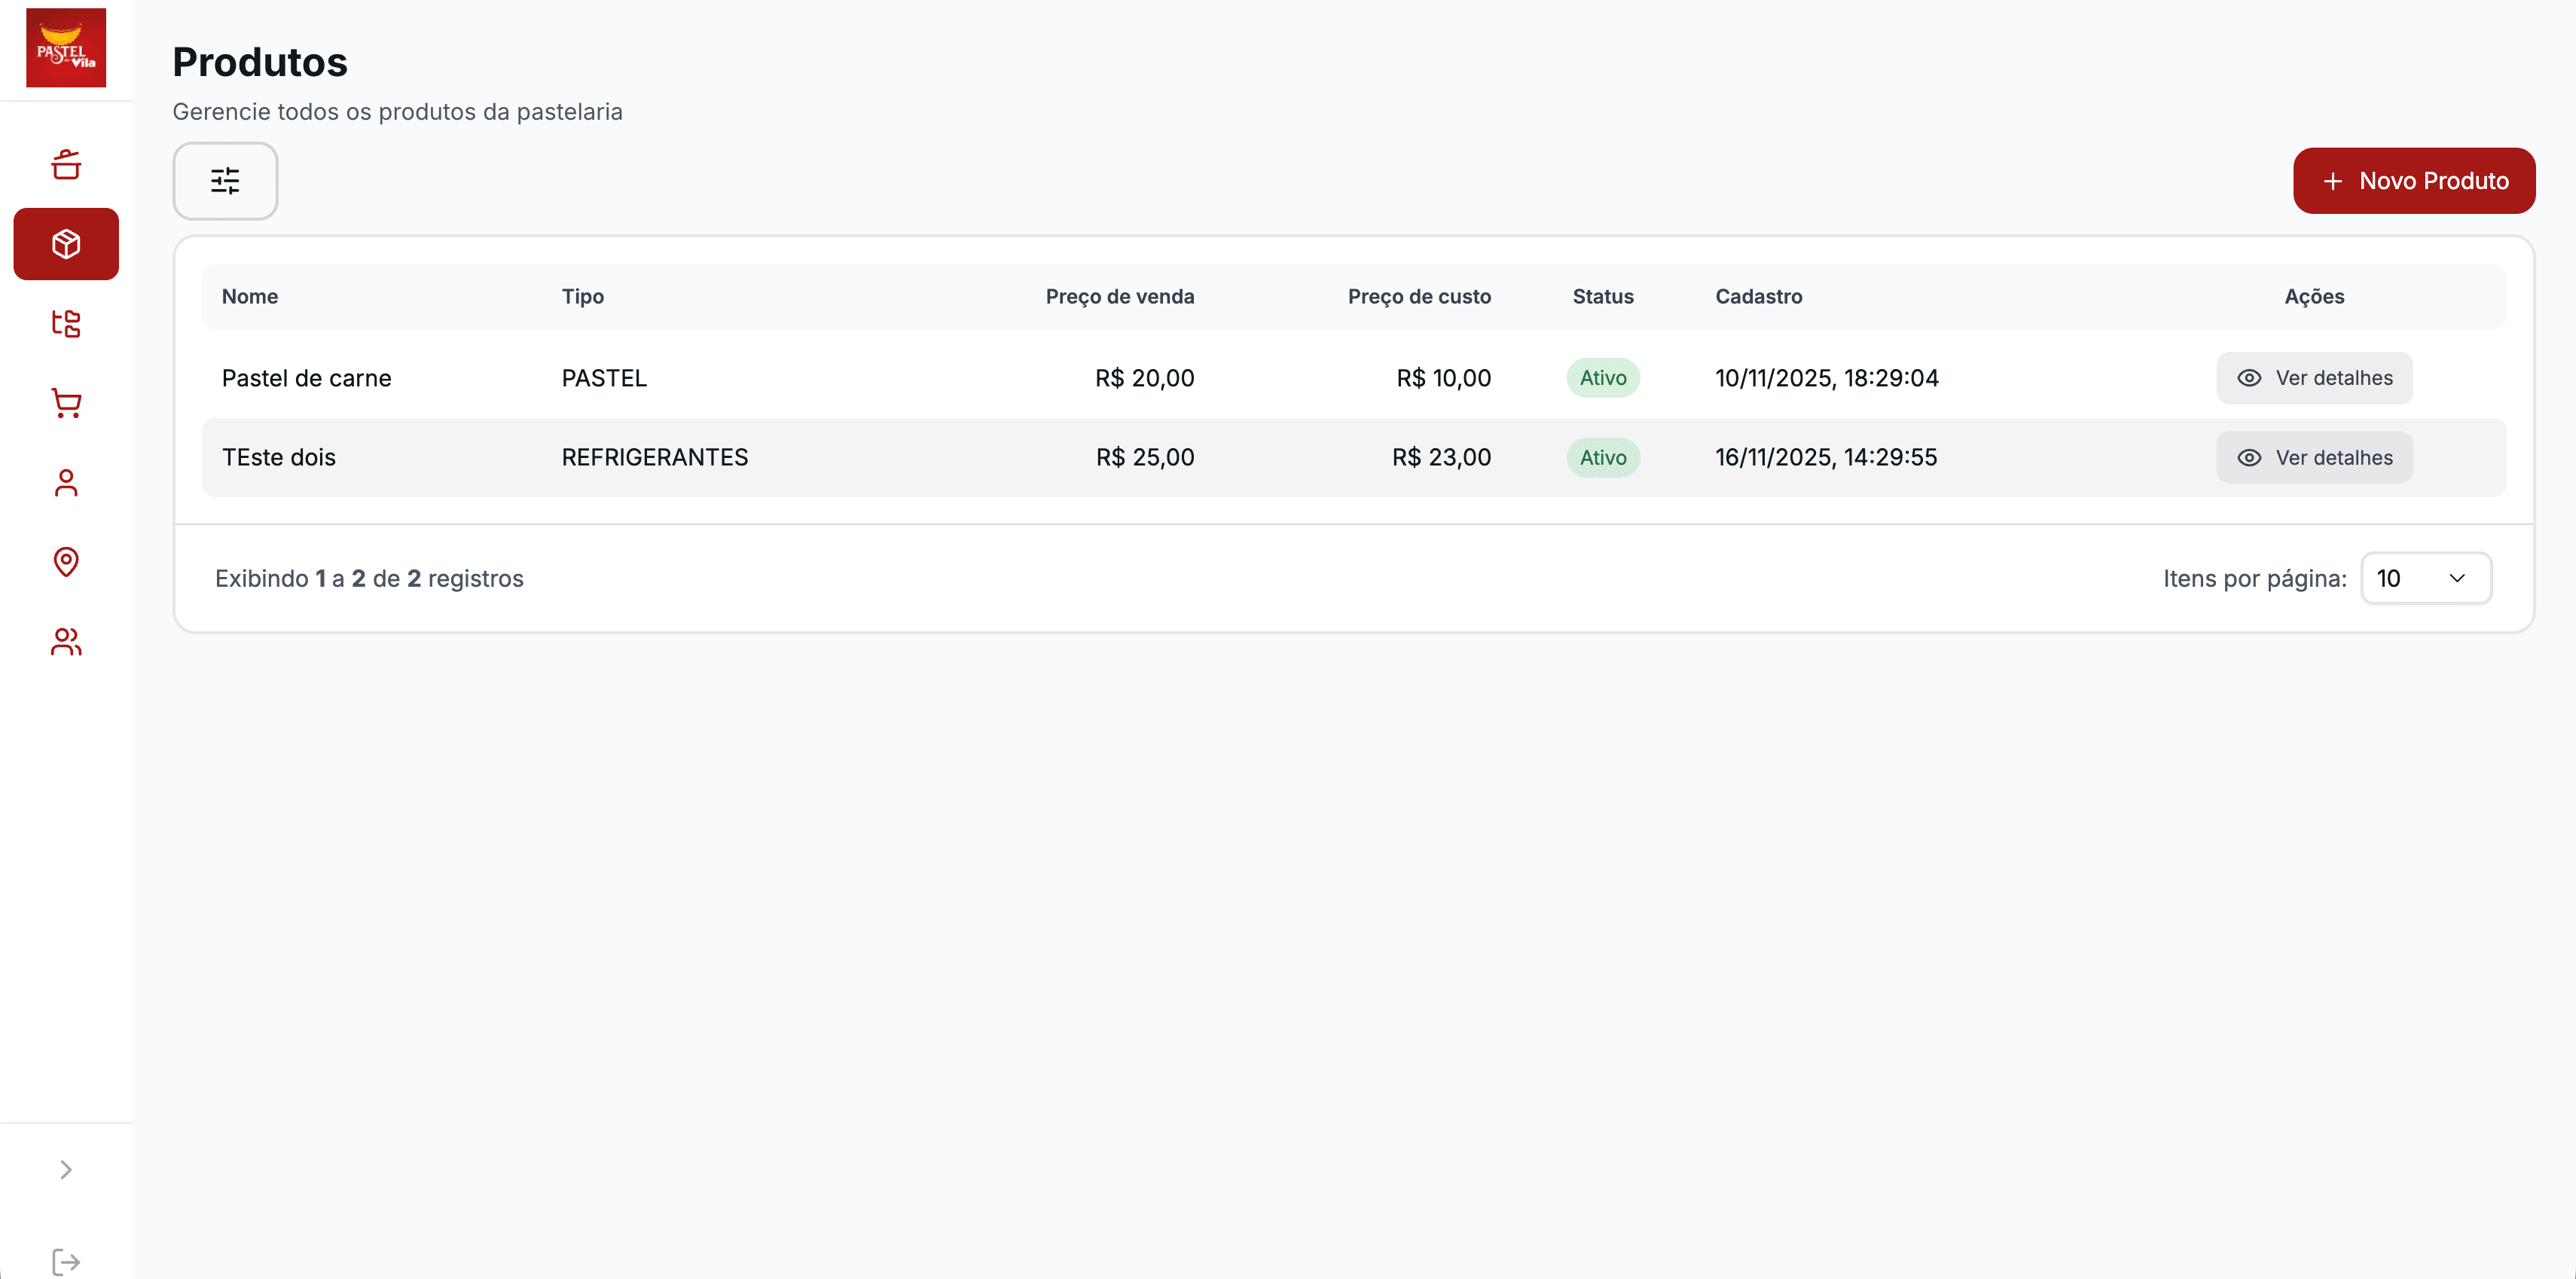The width and height of the screenshot is (2576, 1279).
Task: Open the filter sliders button
Action: click(x=225, y=181)
